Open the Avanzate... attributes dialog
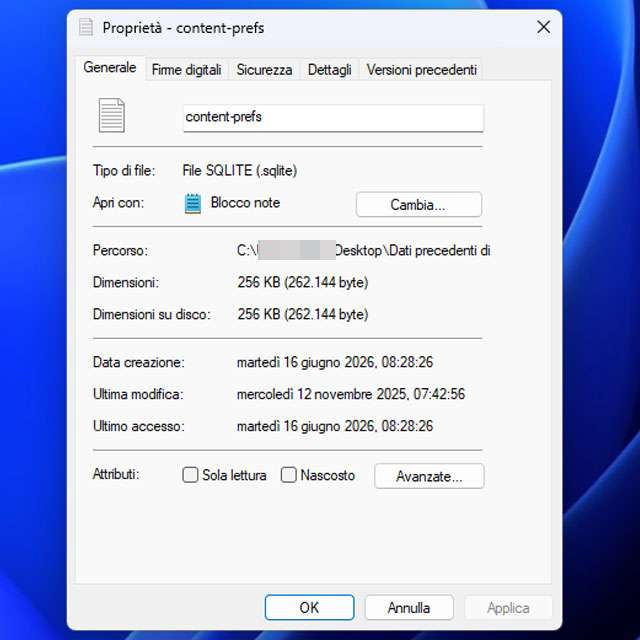This screenshot has width=640, height=640. [429, 476]
